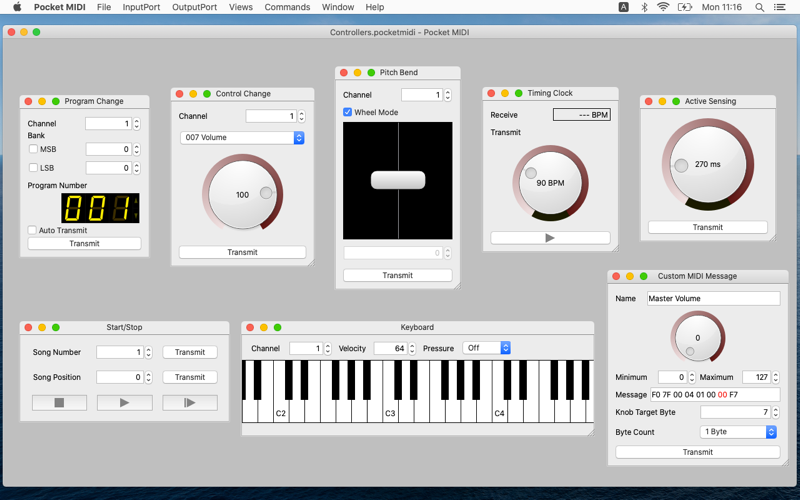Uncheck Wheel Mode in Pitch Bend
This screenshot has width=800, height=500.
pyautogui.click(x=347, y=112)
